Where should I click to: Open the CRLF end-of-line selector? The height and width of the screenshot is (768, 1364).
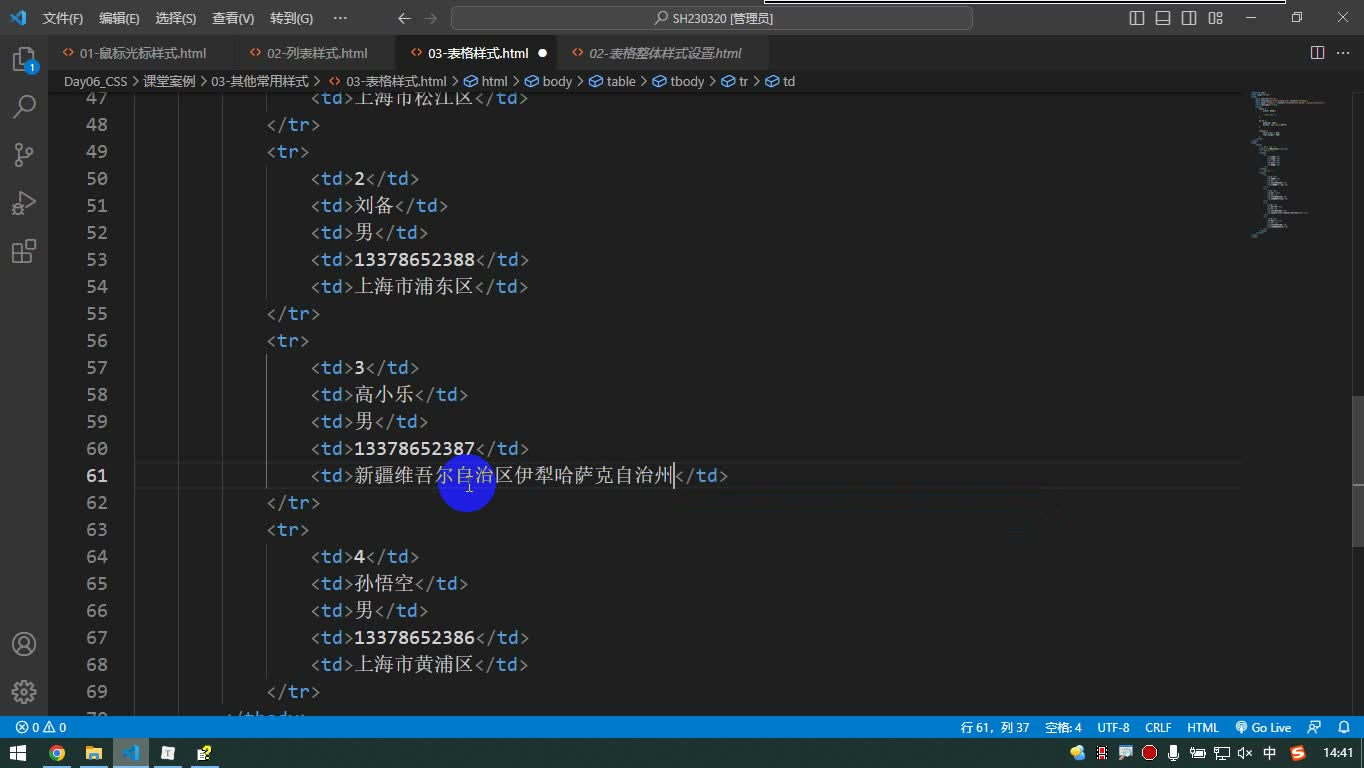pyautogui.click(x=1158, y=728)
